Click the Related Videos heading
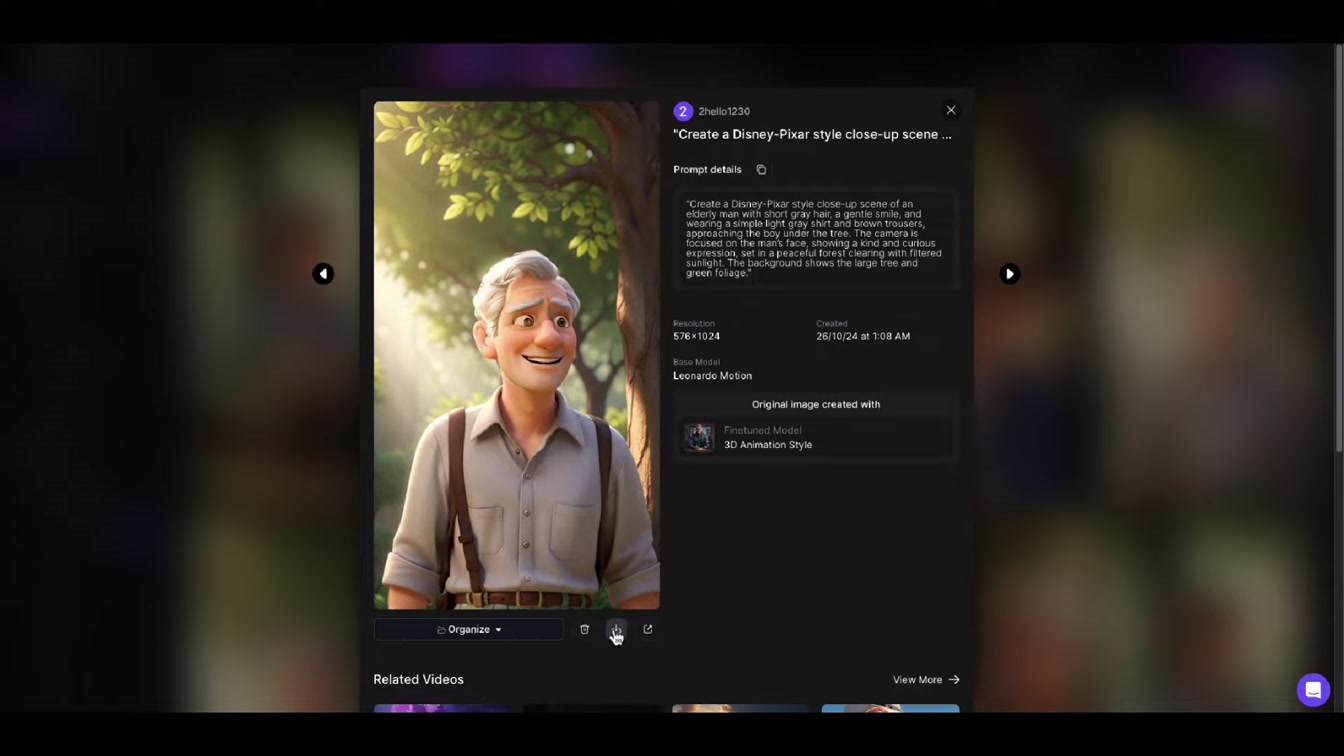1344x756 pixels. point(418,680)
